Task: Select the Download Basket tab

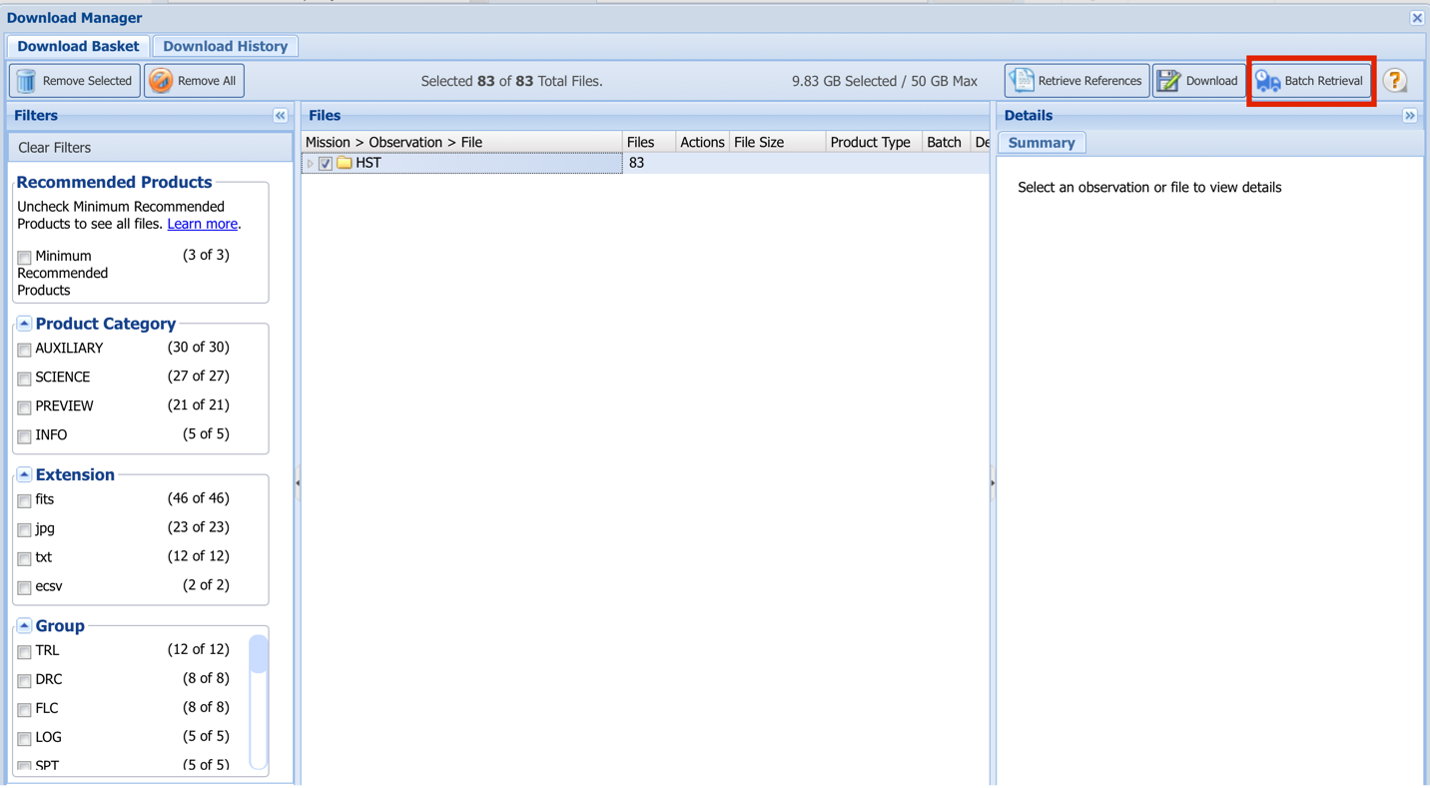Action: [x=78, y=46]
